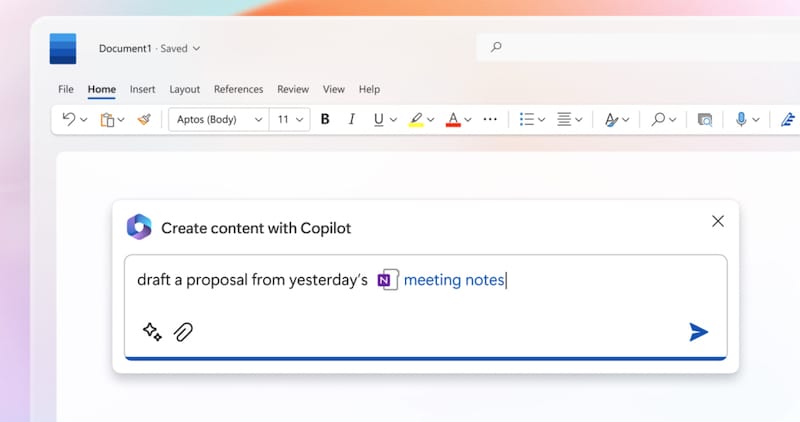Activate the Format Painter brush
Viewport: 800px width, 422px height.
pyautogui.click(x=144, y=119)
